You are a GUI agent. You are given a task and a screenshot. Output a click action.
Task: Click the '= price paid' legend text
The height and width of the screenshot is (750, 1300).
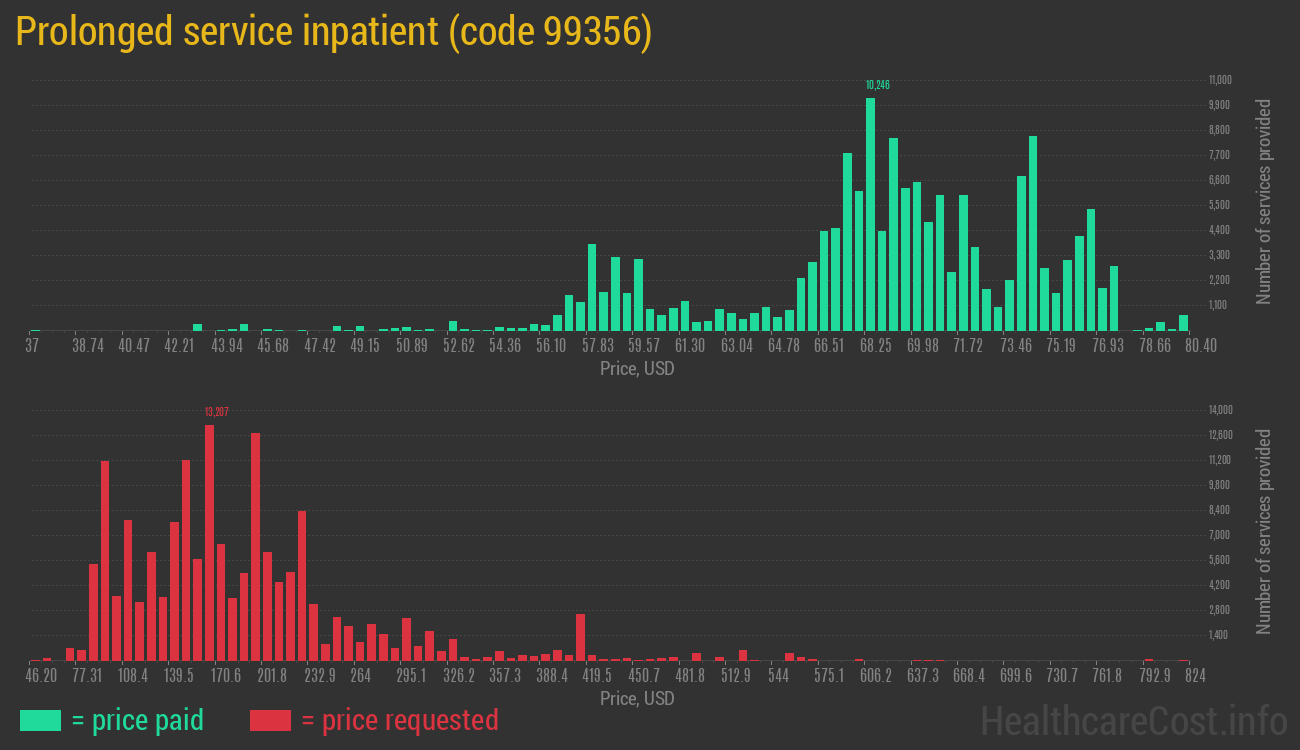pos(137,720)
